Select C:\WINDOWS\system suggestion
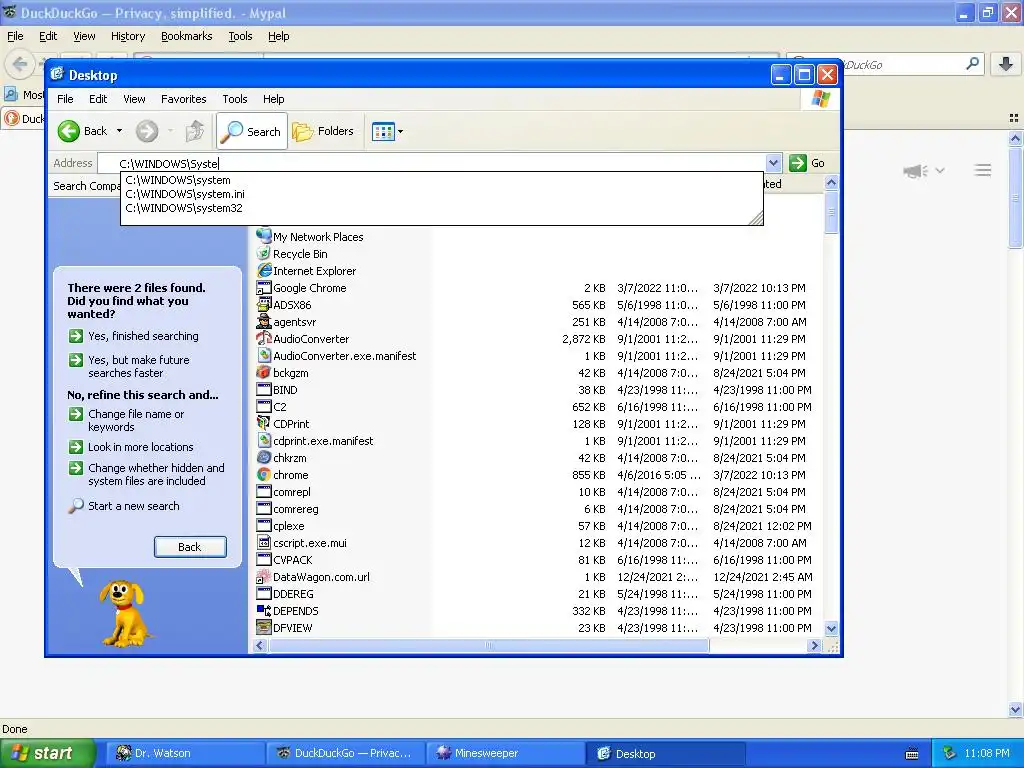The image size is (1024, 768). click(x=178, y=180)
